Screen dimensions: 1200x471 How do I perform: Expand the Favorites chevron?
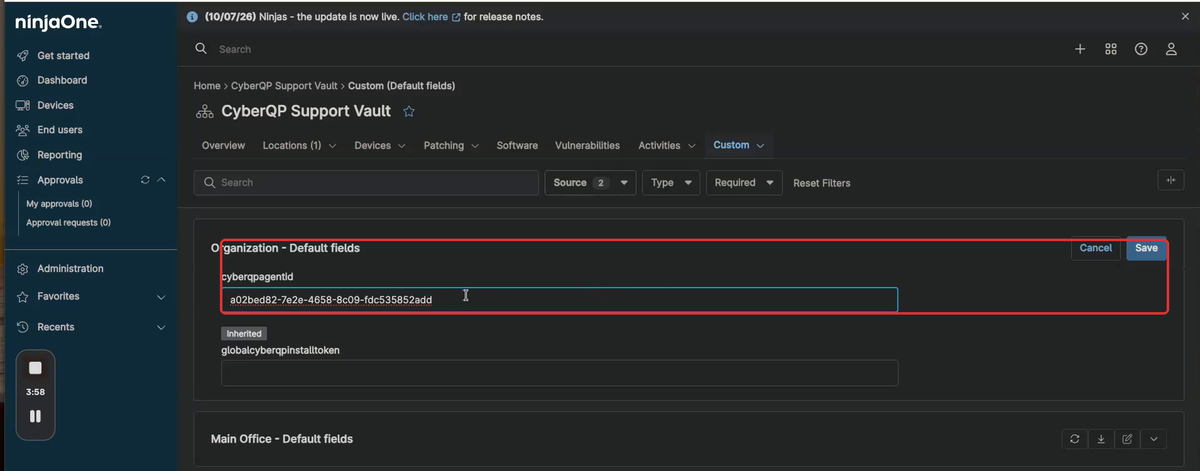coord(161,297)
